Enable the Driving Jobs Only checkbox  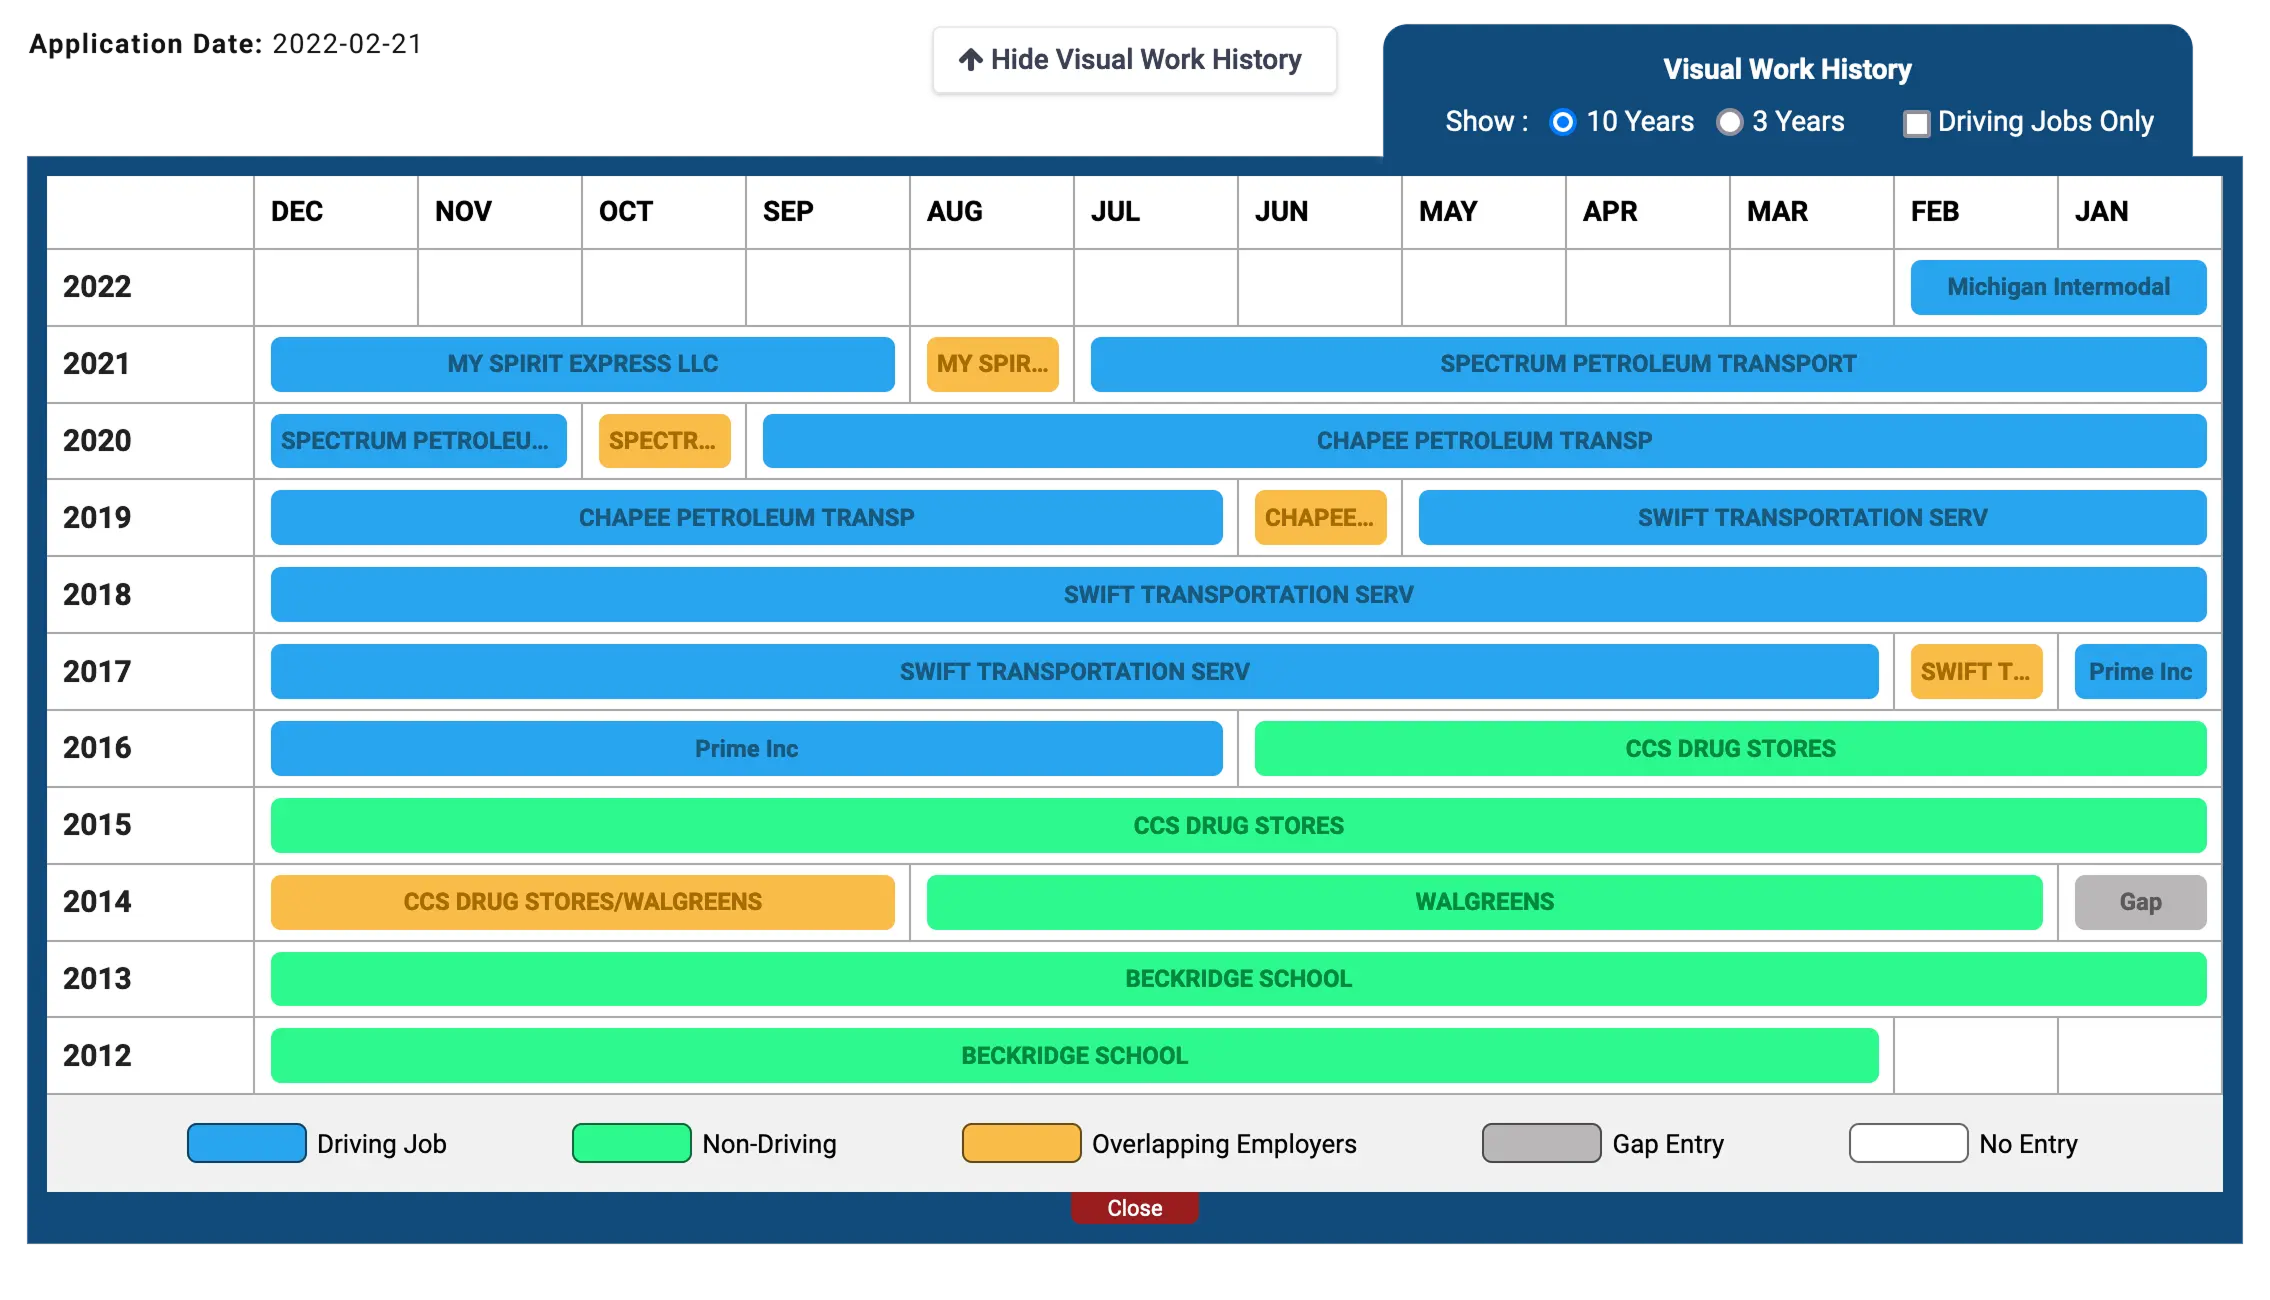(1916, 123)
